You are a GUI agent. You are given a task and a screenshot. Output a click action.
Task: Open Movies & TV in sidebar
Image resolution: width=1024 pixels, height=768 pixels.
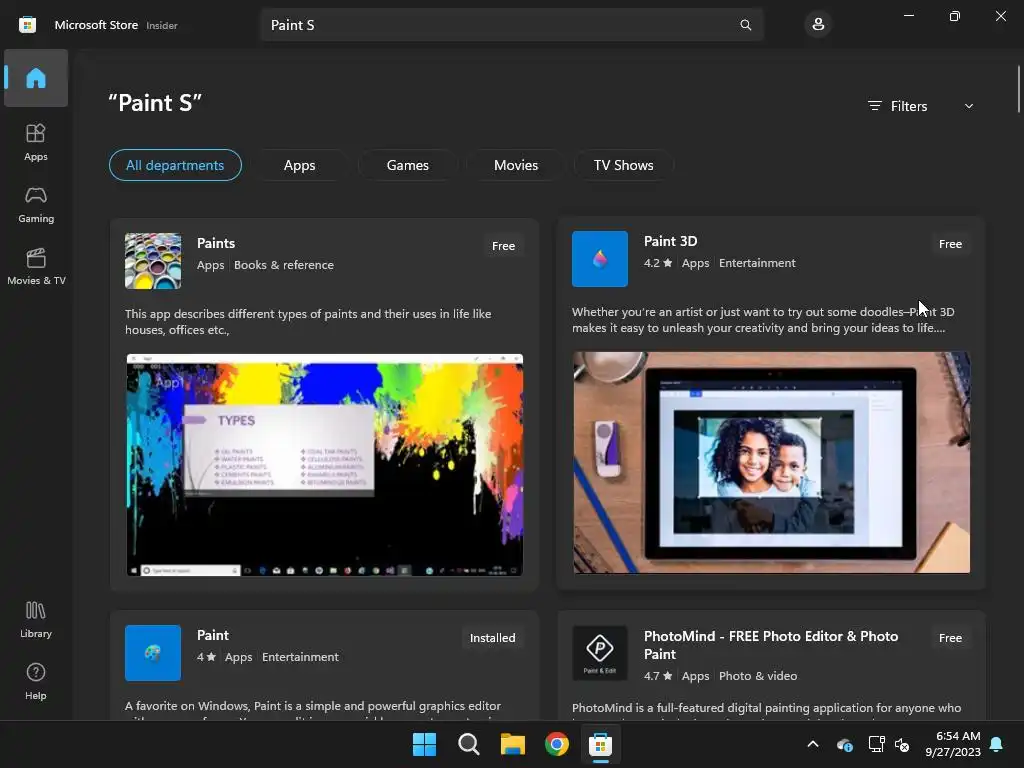[36, 266]
